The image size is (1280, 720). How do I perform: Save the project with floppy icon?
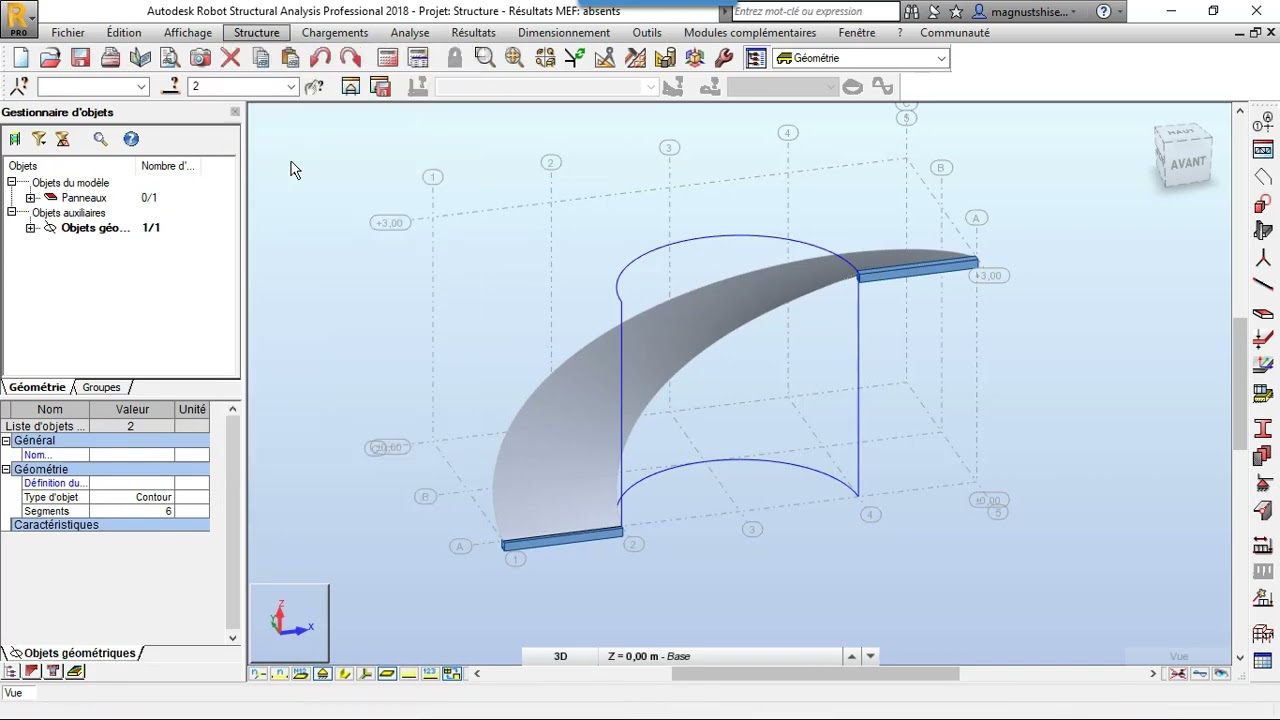[x=80, y=58]
